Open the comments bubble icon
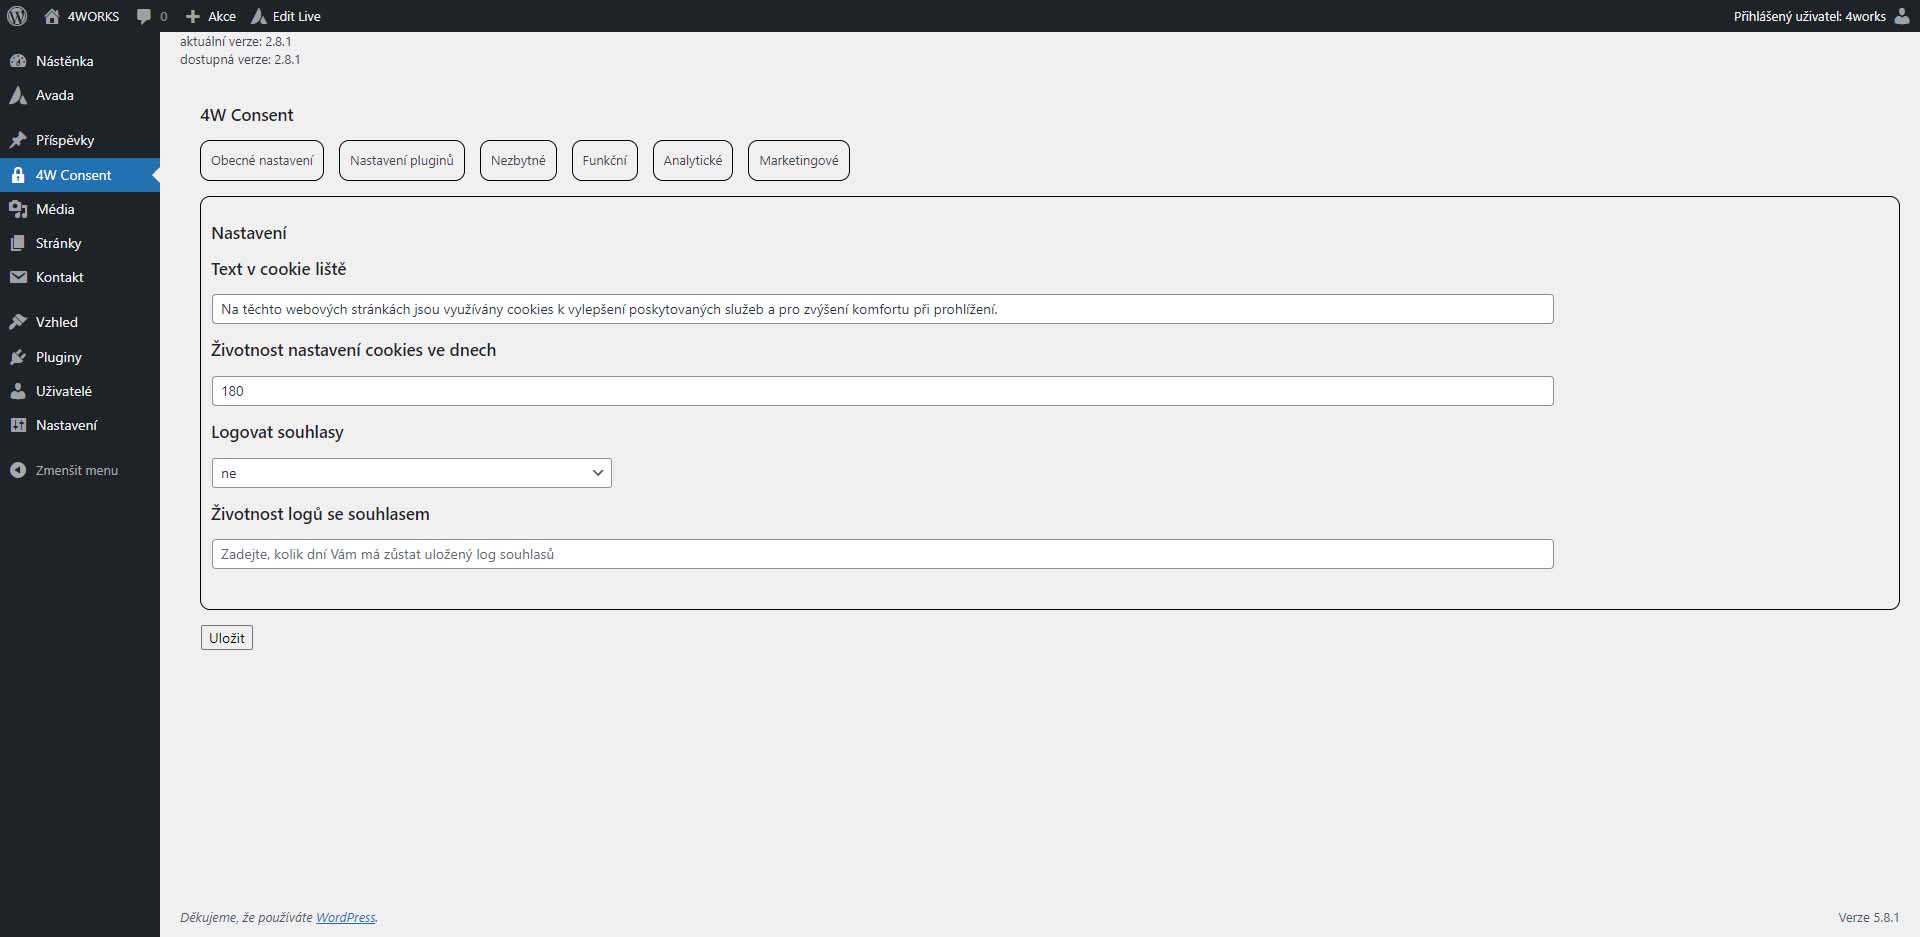Screen dimensions: 1920x937 tap(144, 16)
